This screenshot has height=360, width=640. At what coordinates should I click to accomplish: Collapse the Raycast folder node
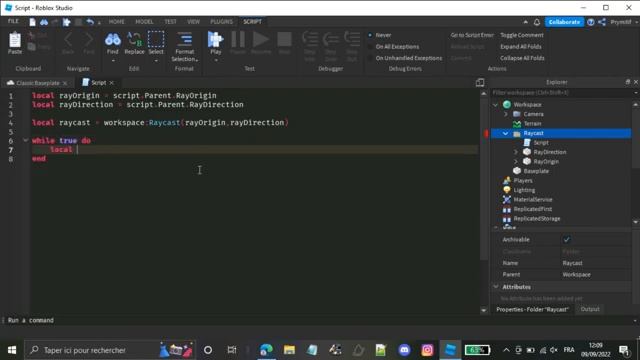coord(506,133)
